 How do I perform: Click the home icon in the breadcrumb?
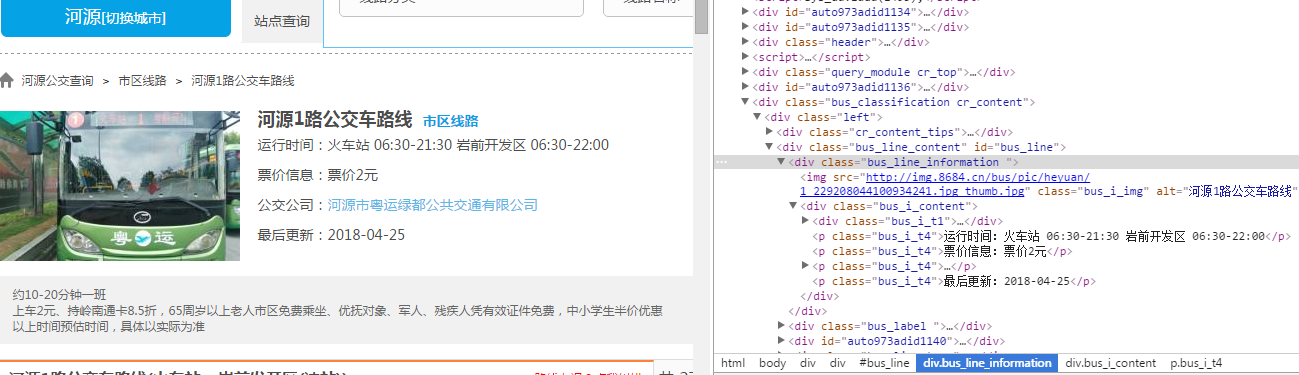(7, 80)
